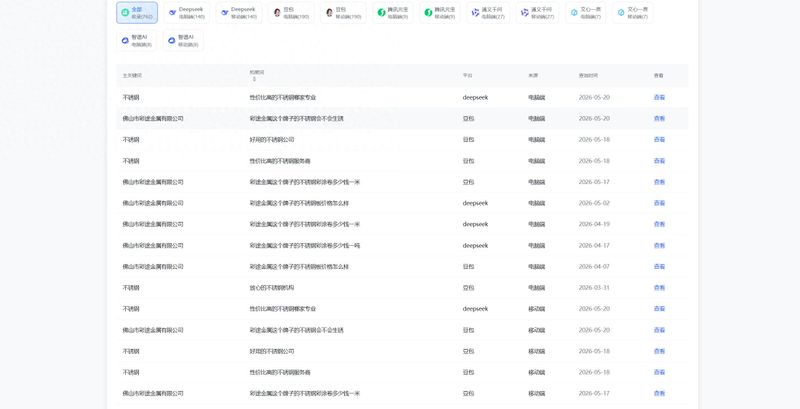Click 查看 for 豆包 移动端 2026-05-20 row
This screenshot has height=409, width=800.
click(659, 330)
